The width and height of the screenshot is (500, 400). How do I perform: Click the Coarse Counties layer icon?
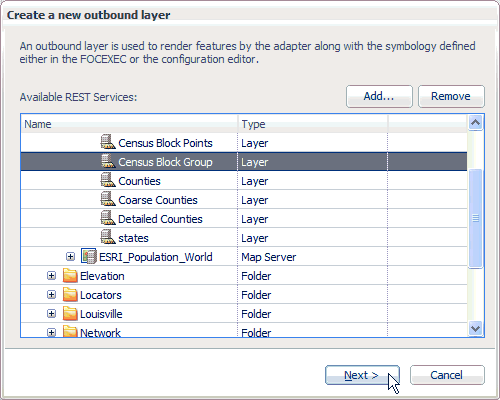[108, 199]
